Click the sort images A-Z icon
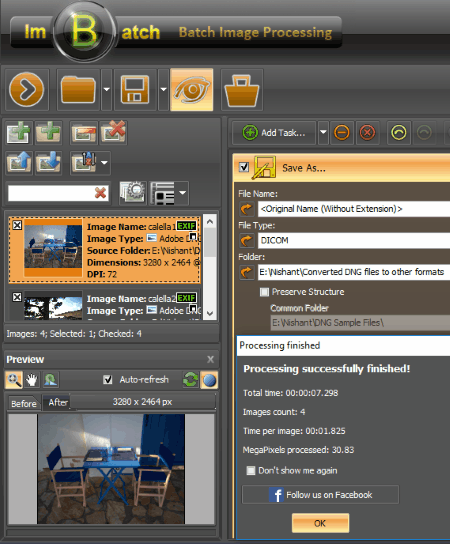This screenshot has height=544, width=450. click(83, 162)
